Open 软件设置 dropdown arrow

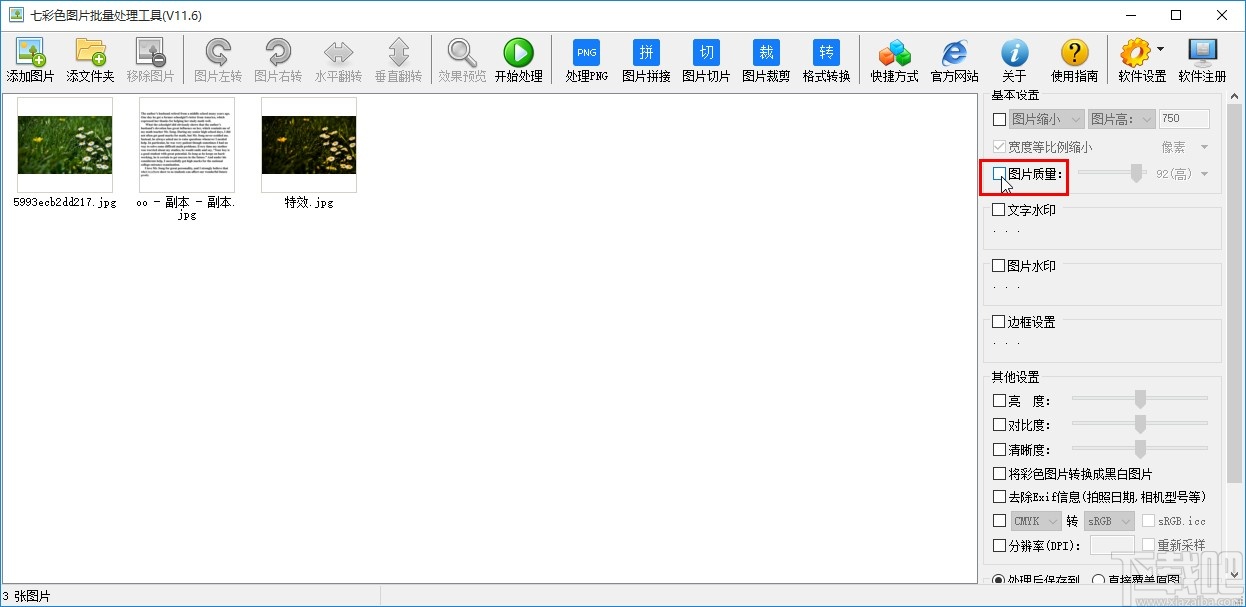[1160, 49]
